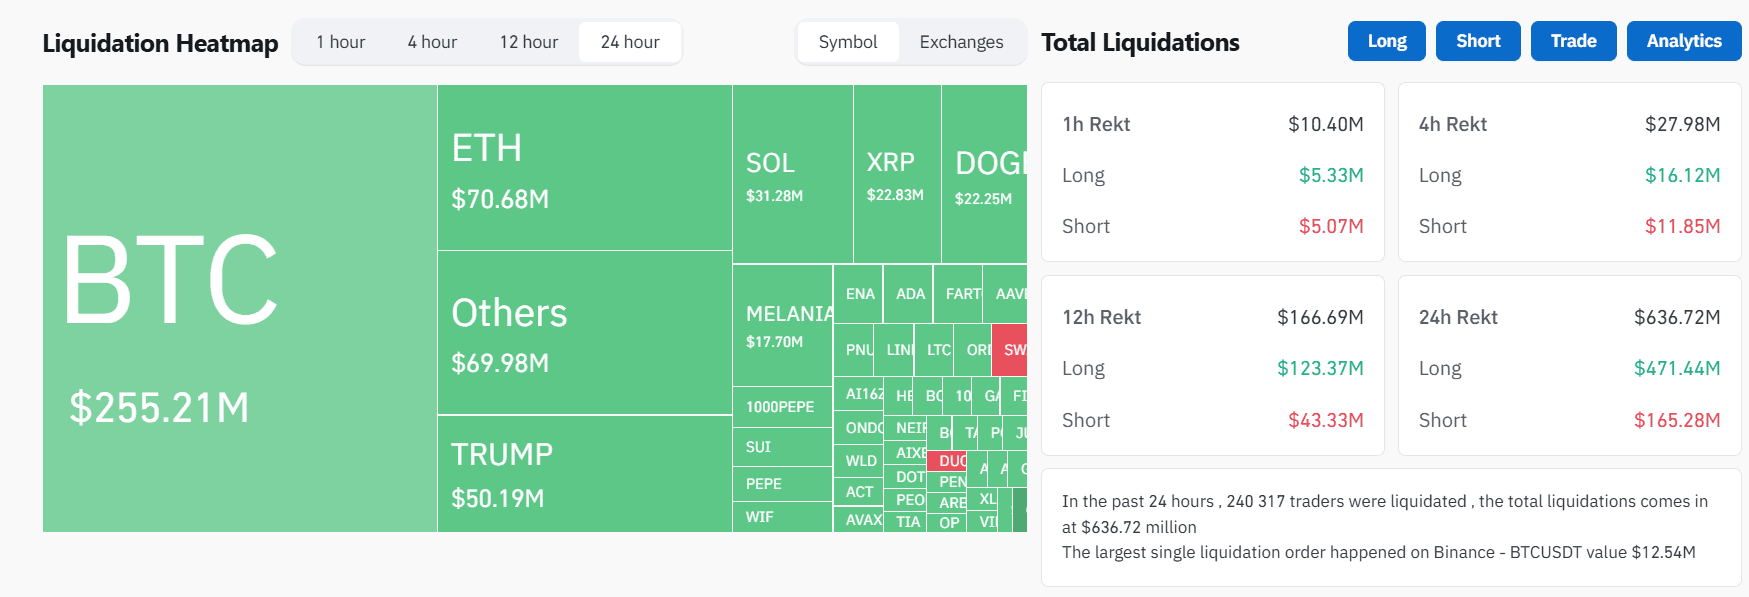Click the 24h Rekt summary card
Viewport: 1749px width, 597px height.
click(x=1569, y=366)
